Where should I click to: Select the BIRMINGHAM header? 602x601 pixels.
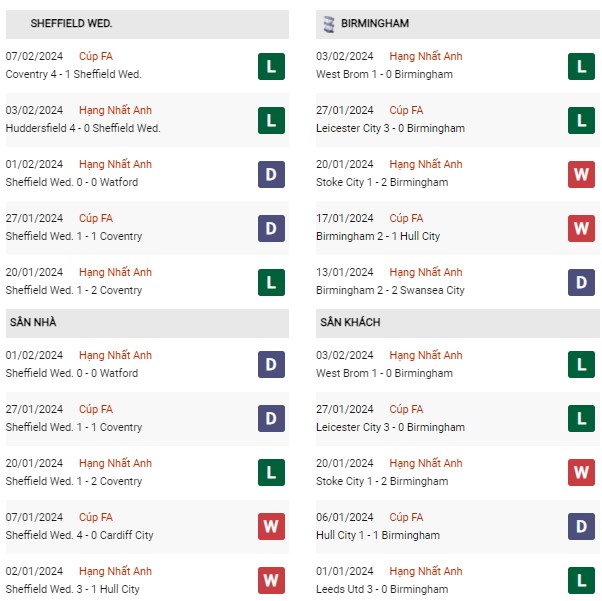click(458, 24)
